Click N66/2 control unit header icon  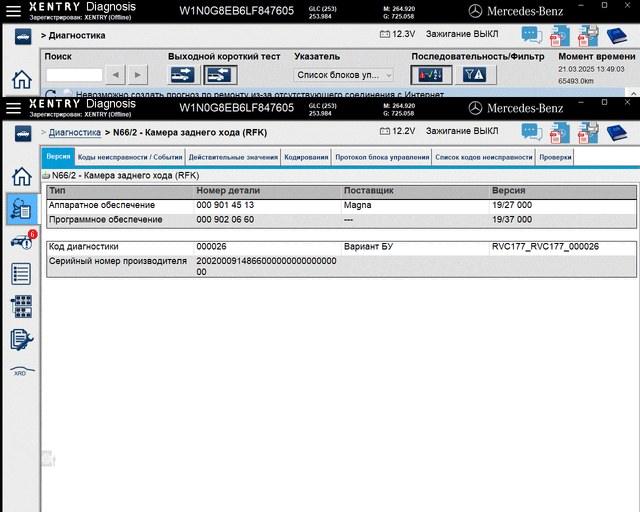(46, 176)
